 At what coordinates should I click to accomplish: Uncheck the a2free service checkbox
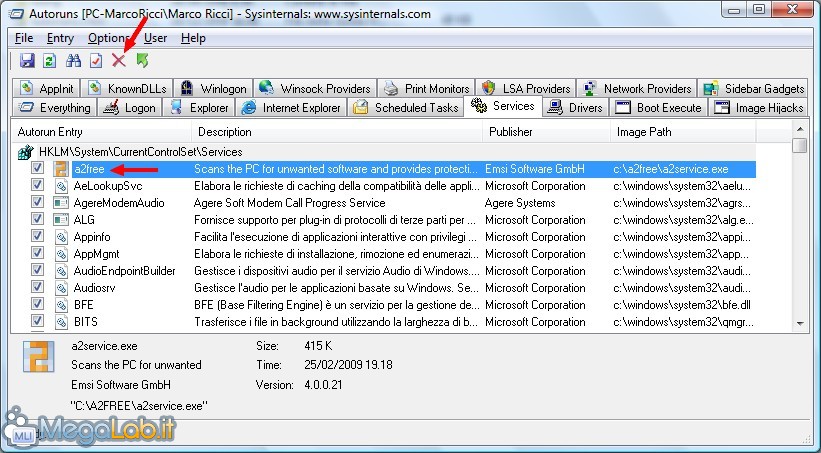(x=37, y=168)
